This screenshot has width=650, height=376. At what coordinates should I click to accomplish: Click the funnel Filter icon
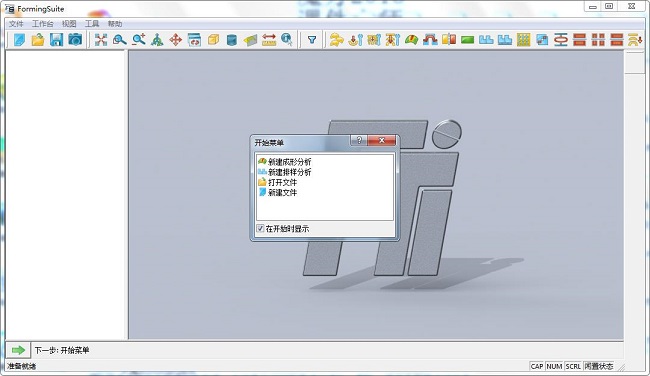pyautogui.click(x=312, y=40)
